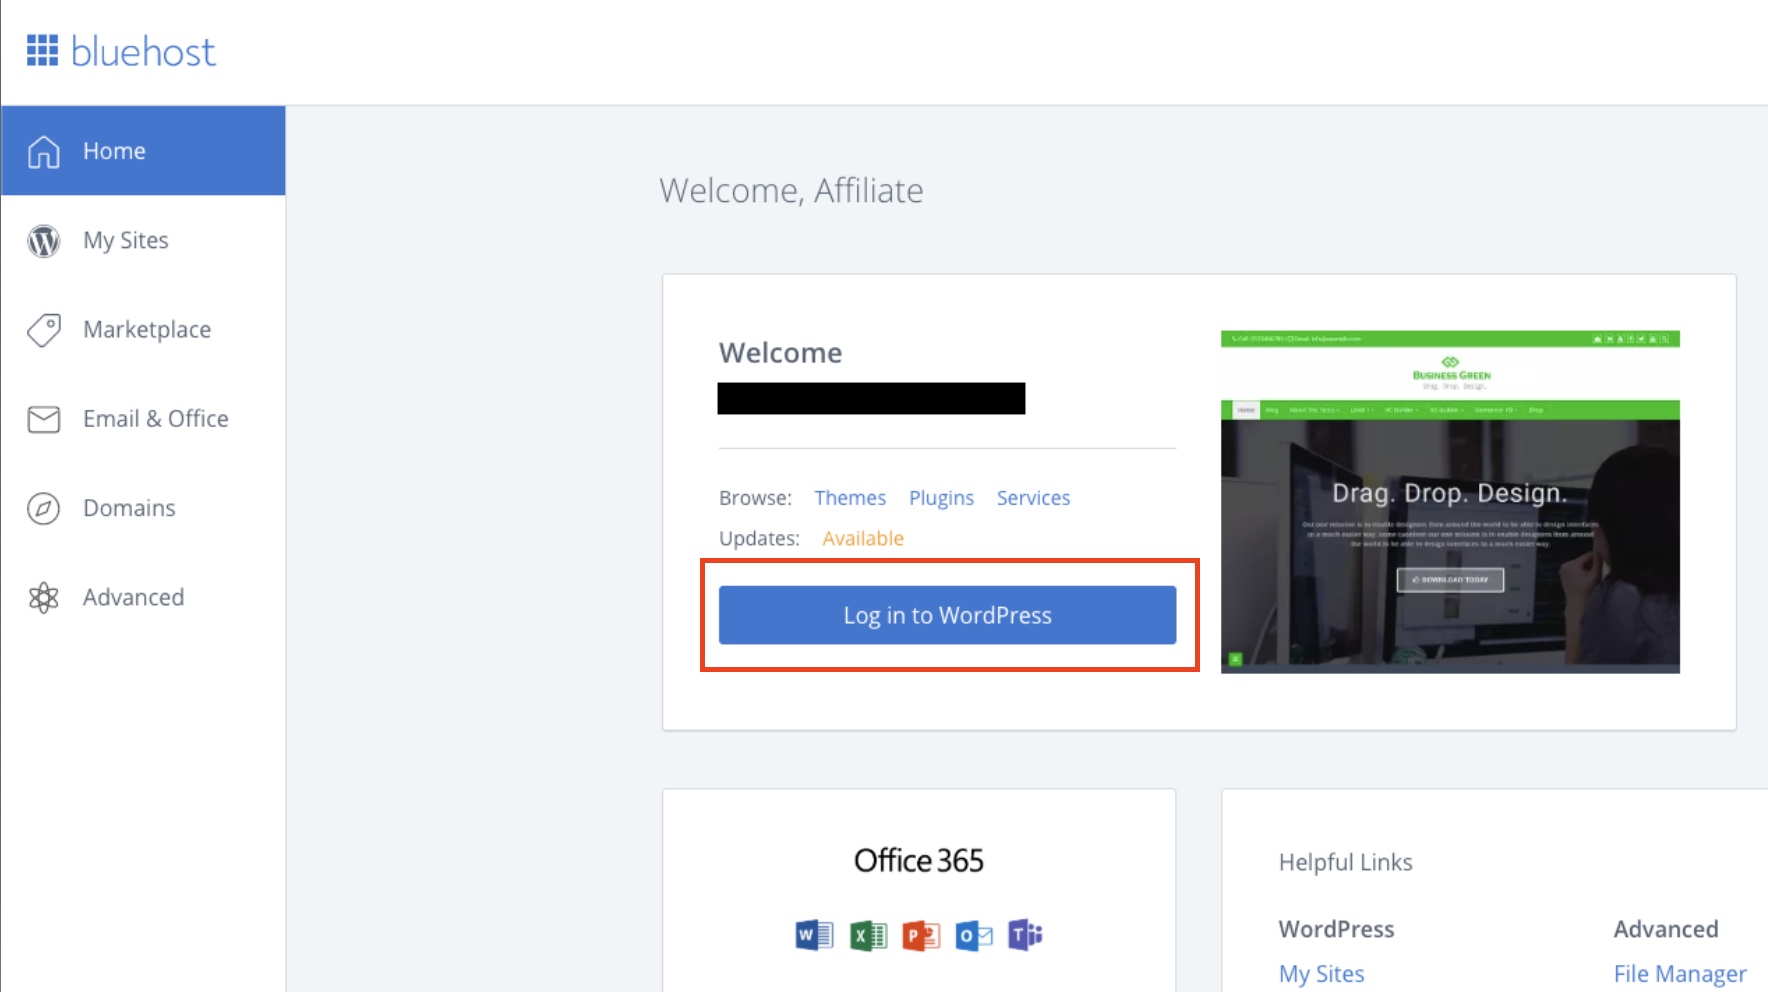
Task: Click the Home house icon
Action: [43, 151]
